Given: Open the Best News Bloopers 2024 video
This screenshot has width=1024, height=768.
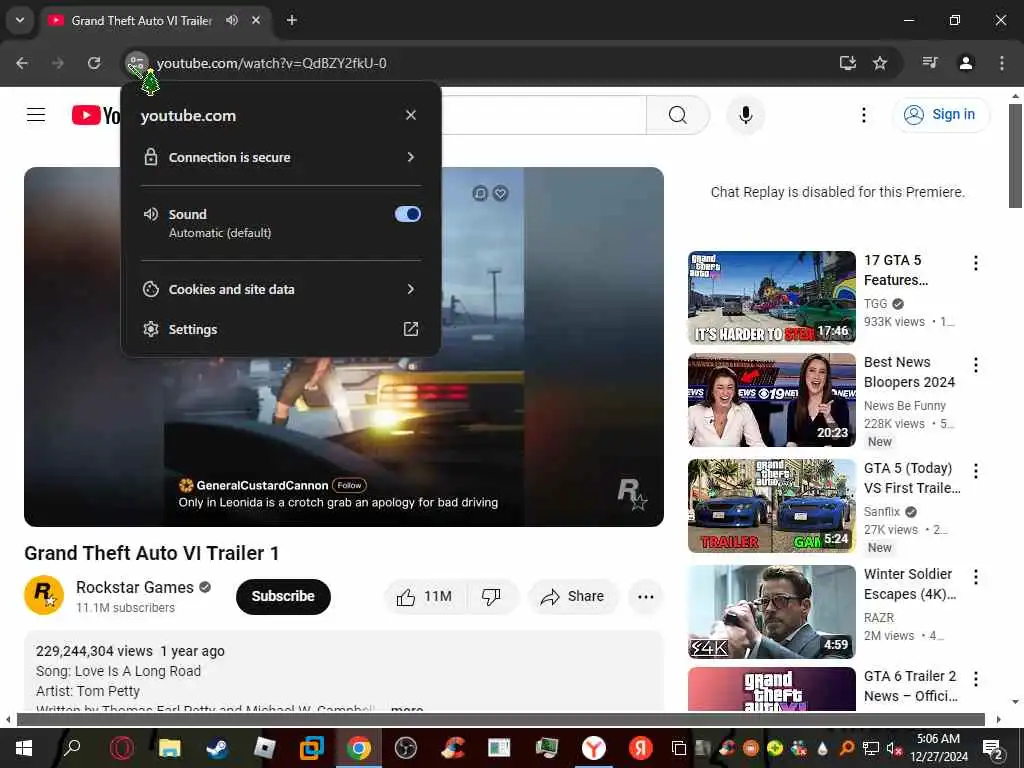Looking at the screenshot, I should coord(771,400).
